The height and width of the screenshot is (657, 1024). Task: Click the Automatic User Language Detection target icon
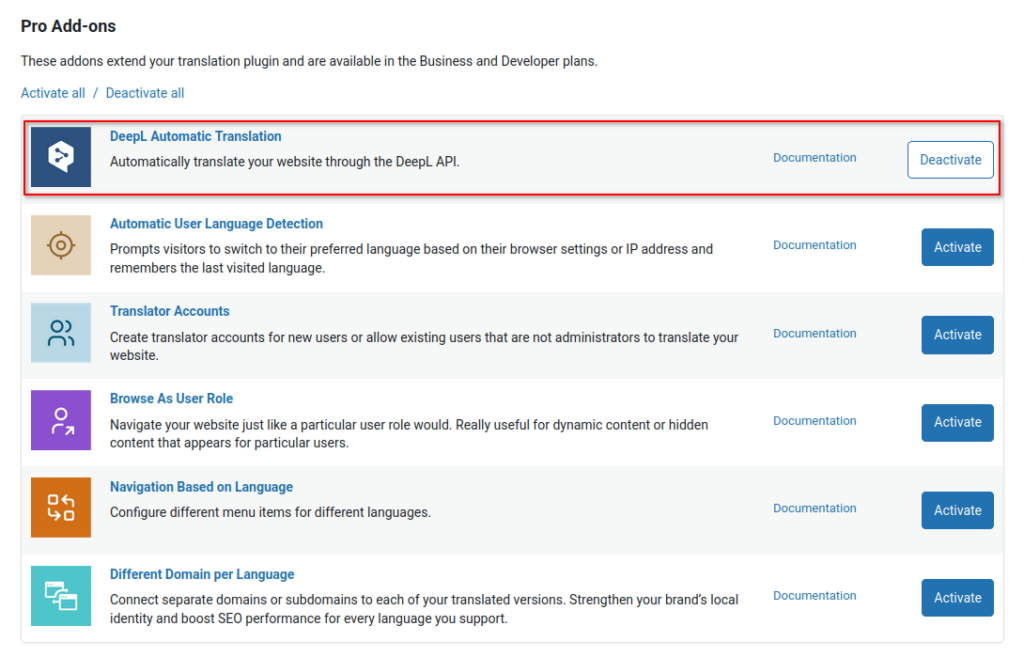tap(60, 245)
